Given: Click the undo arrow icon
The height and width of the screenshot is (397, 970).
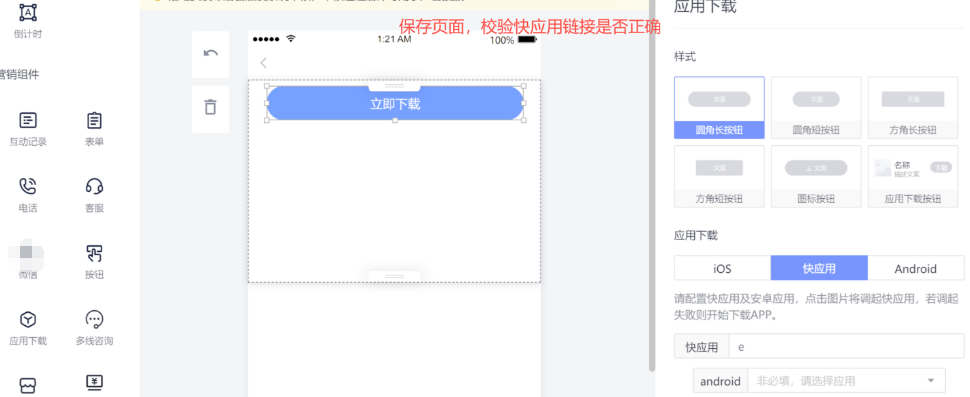Looking at the screenshot, I should tap(210, 54).
